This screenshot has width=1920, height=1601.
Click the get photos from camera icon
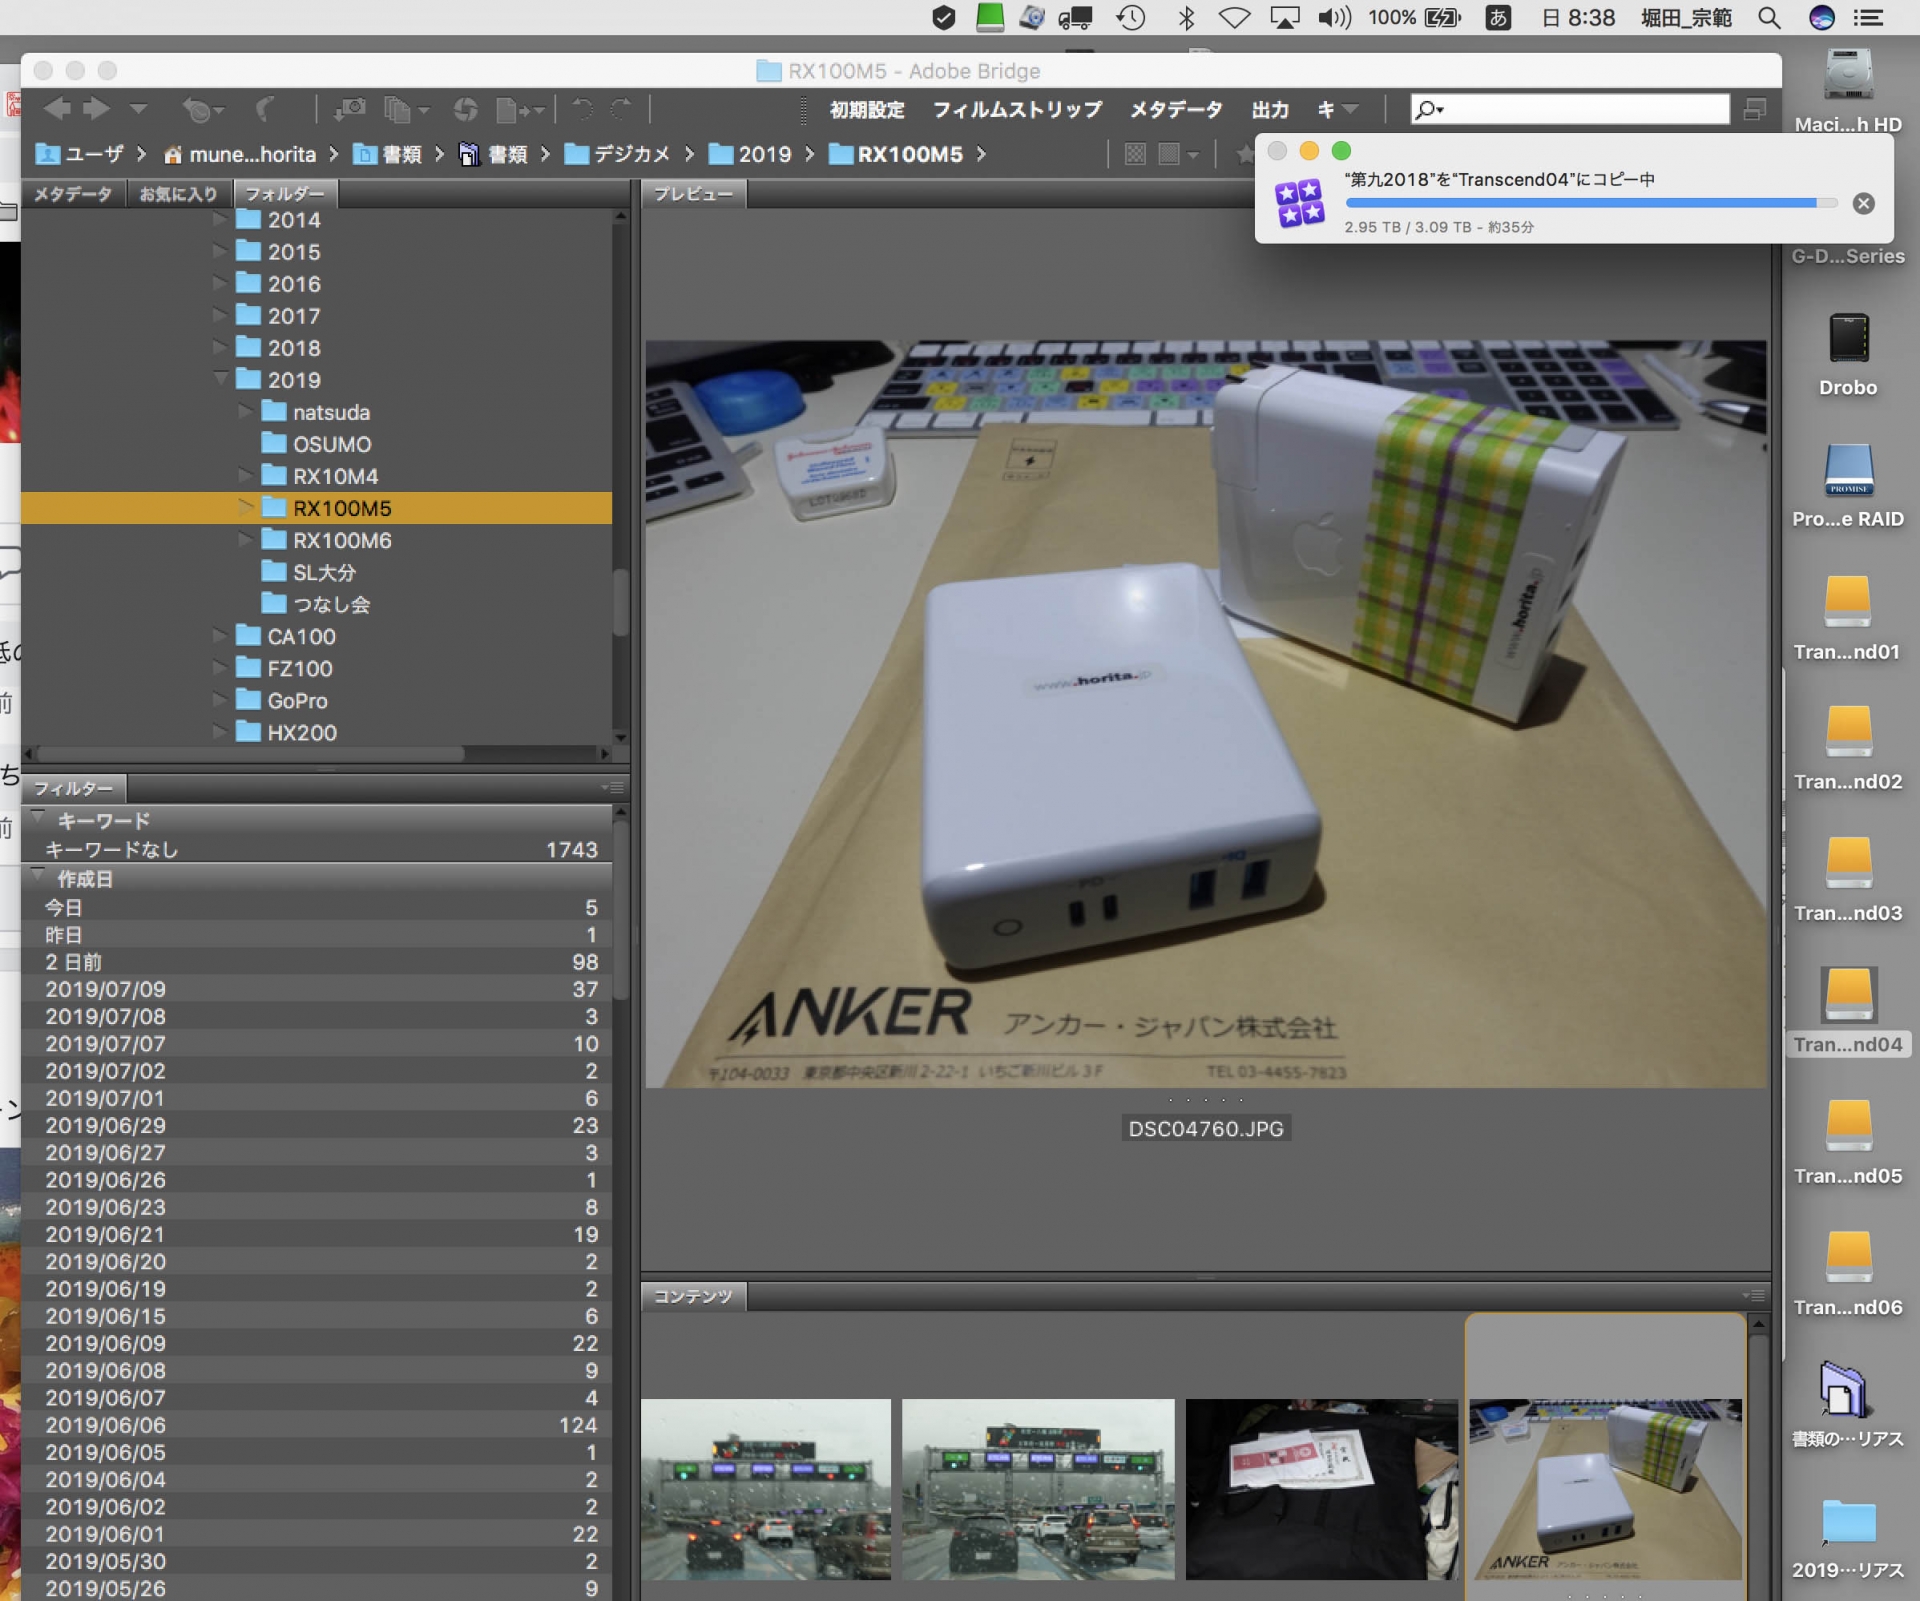click(349, 108)
